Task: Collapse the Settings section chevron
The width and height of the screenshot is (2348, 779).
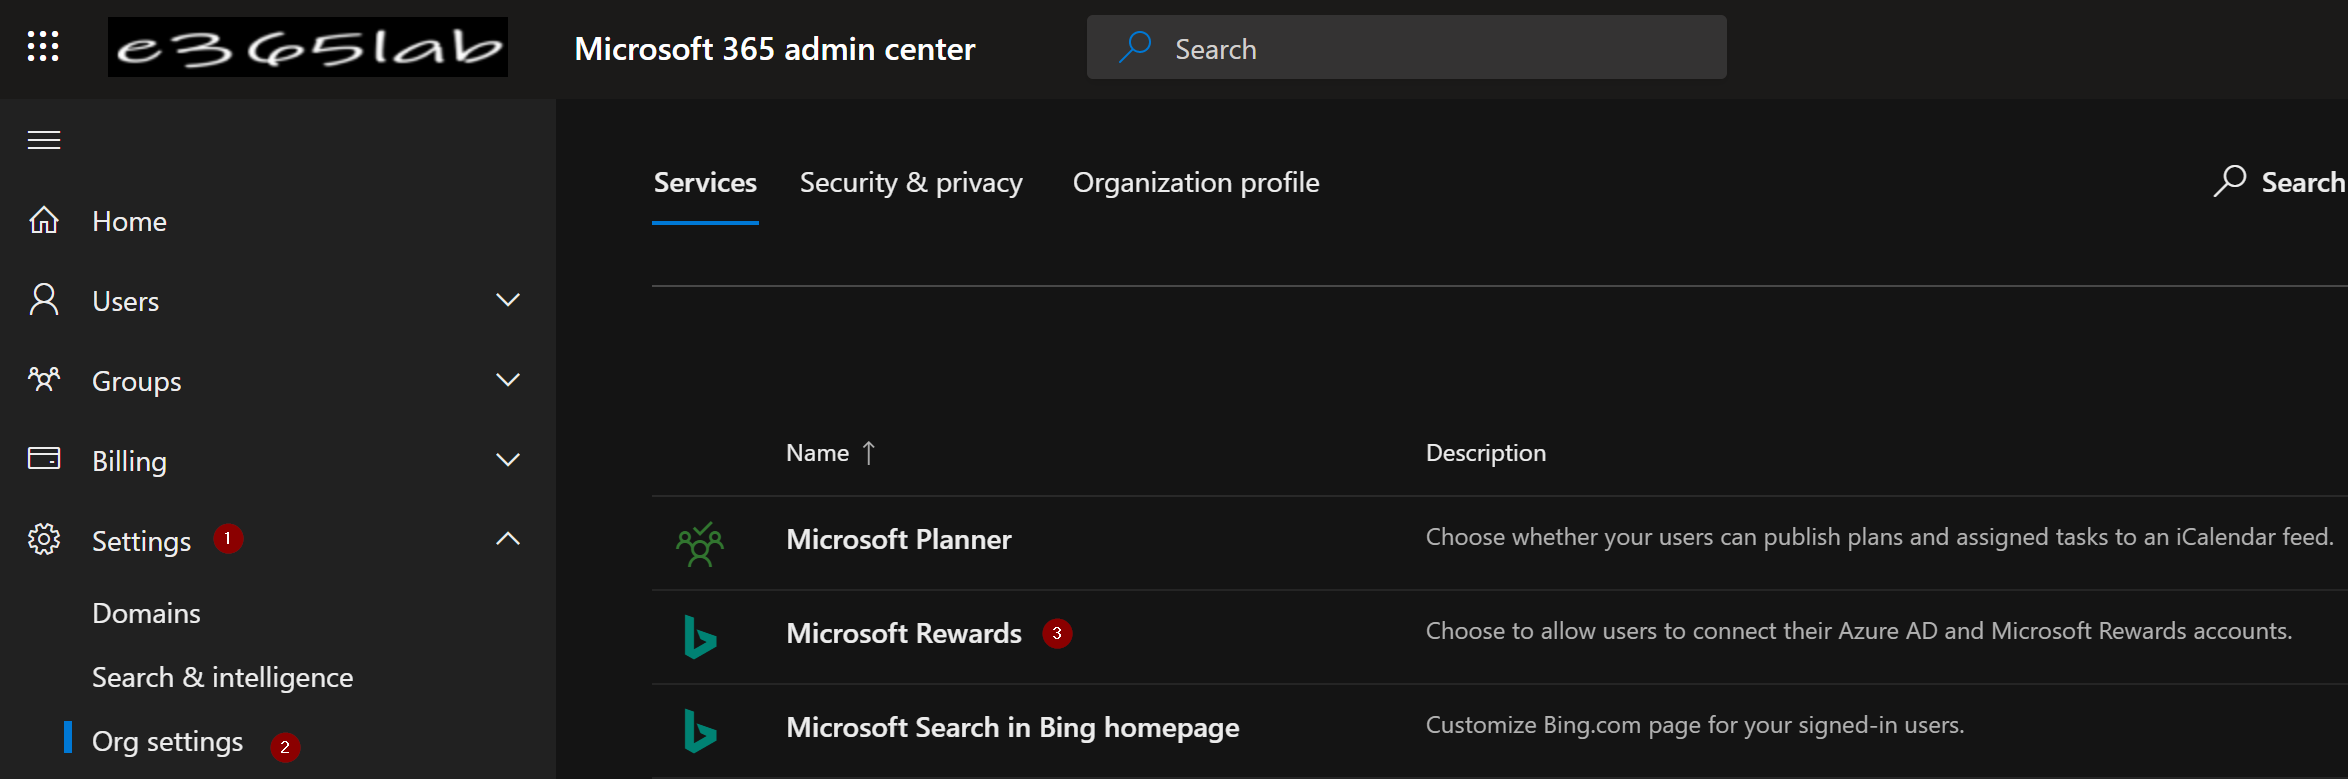Action: [508, 539]
